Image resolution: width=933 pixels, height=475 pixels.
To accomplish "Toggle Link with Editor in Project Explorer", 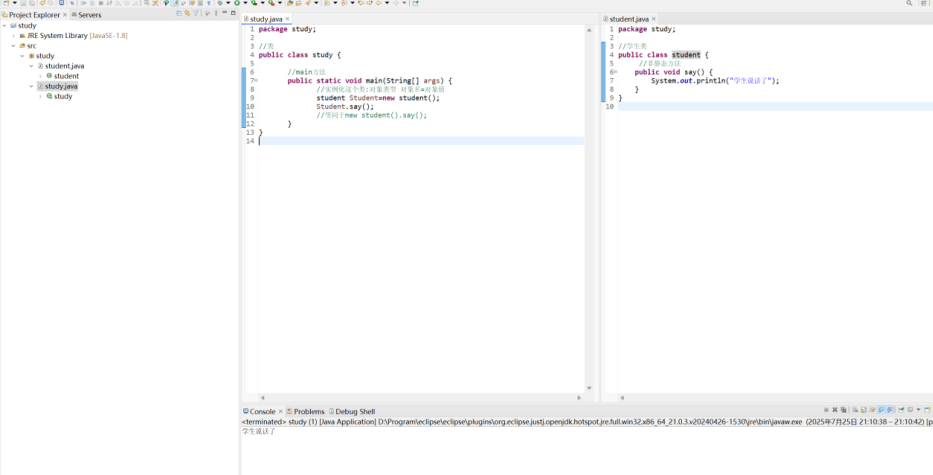I will click(x=187, y=12).
